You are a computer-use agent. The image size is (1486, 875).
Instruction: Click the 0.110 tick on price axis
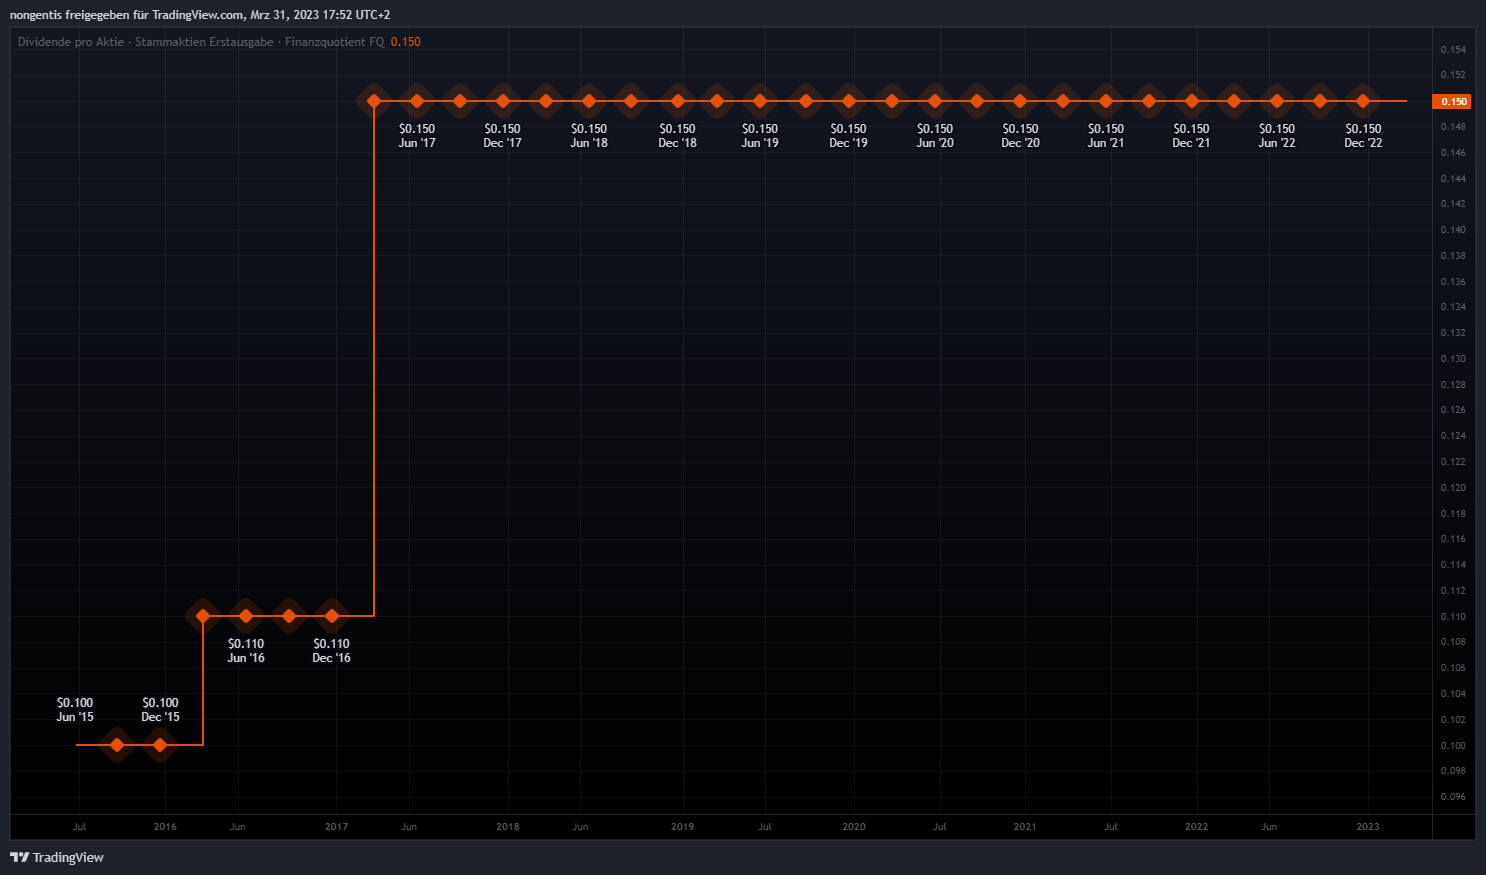coord(1453,617)
